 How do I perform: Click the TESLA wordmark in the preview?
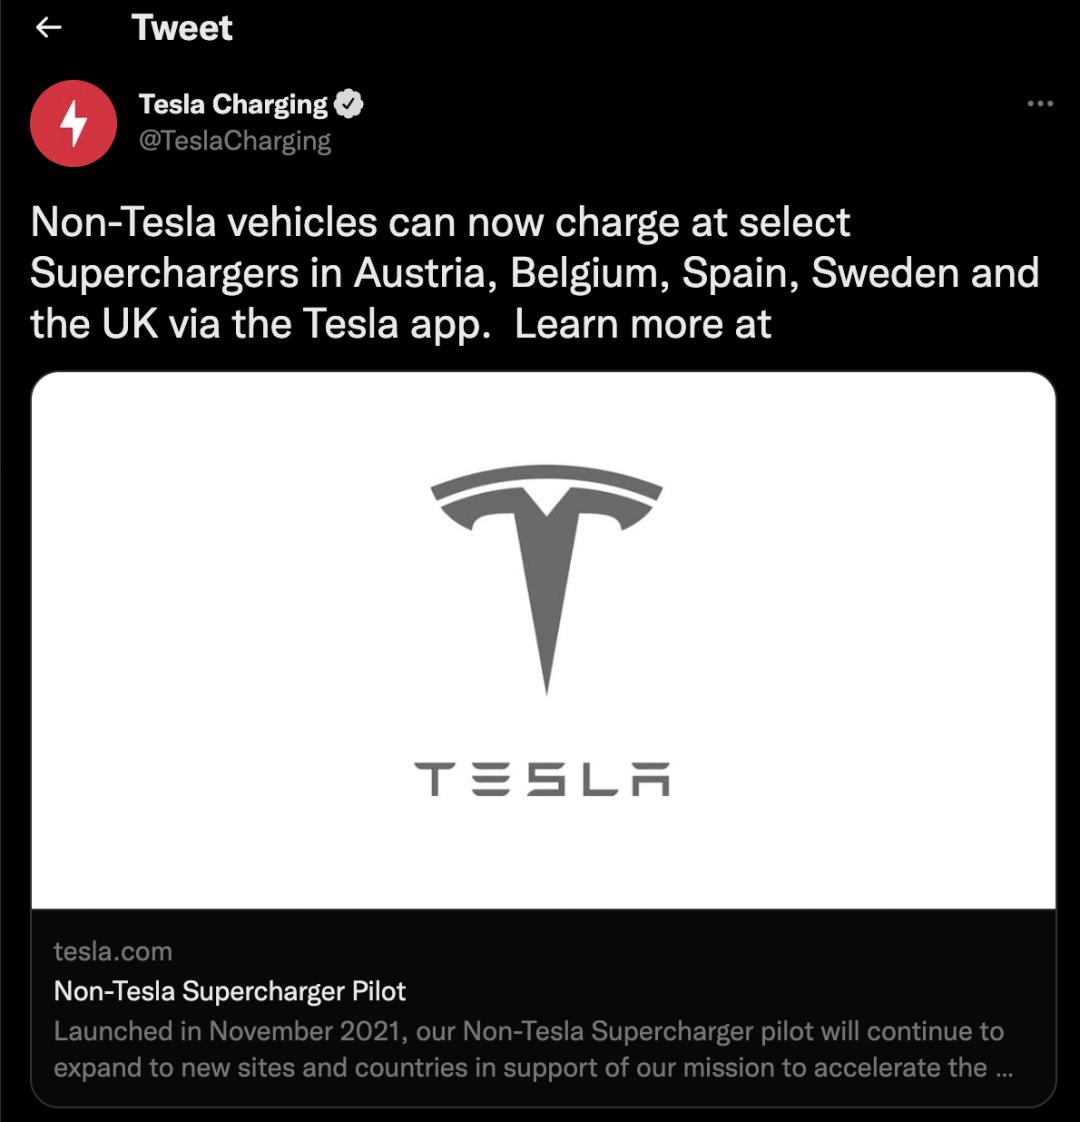click(542, 780)
